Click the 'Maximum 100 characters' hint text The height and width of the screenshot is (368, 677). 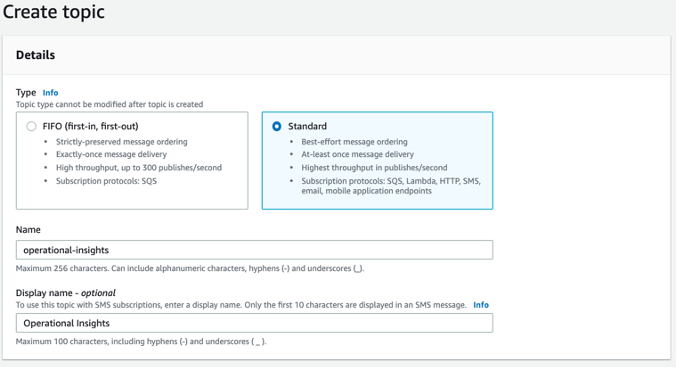[x=141, y=342]
